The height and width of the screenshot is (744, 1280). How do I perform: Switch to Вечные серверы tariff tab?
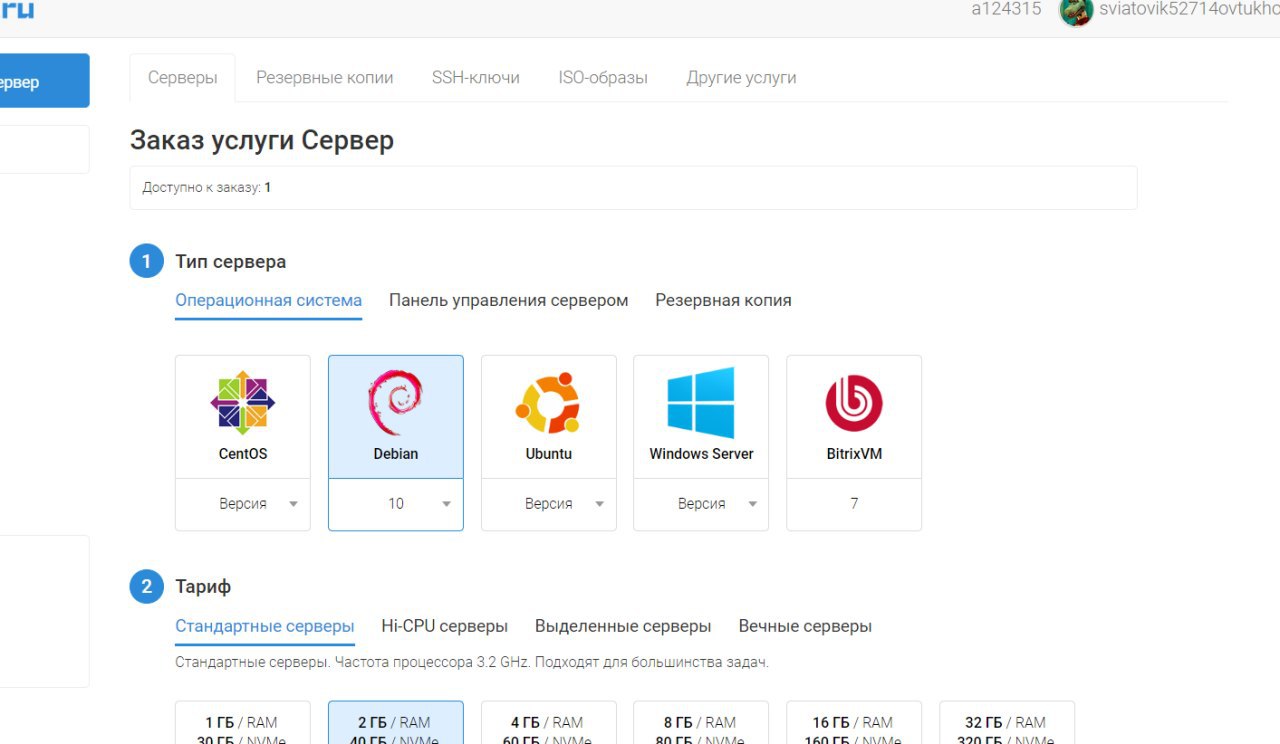(x=805, y=626)
